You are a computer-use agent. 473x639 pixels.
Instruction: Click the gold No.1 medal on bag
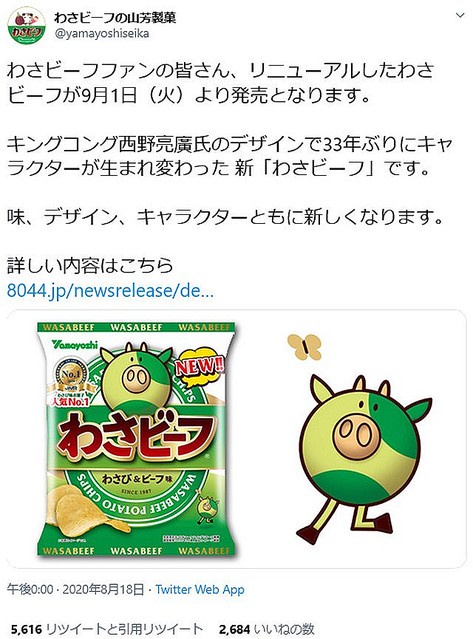coord(70,376)
